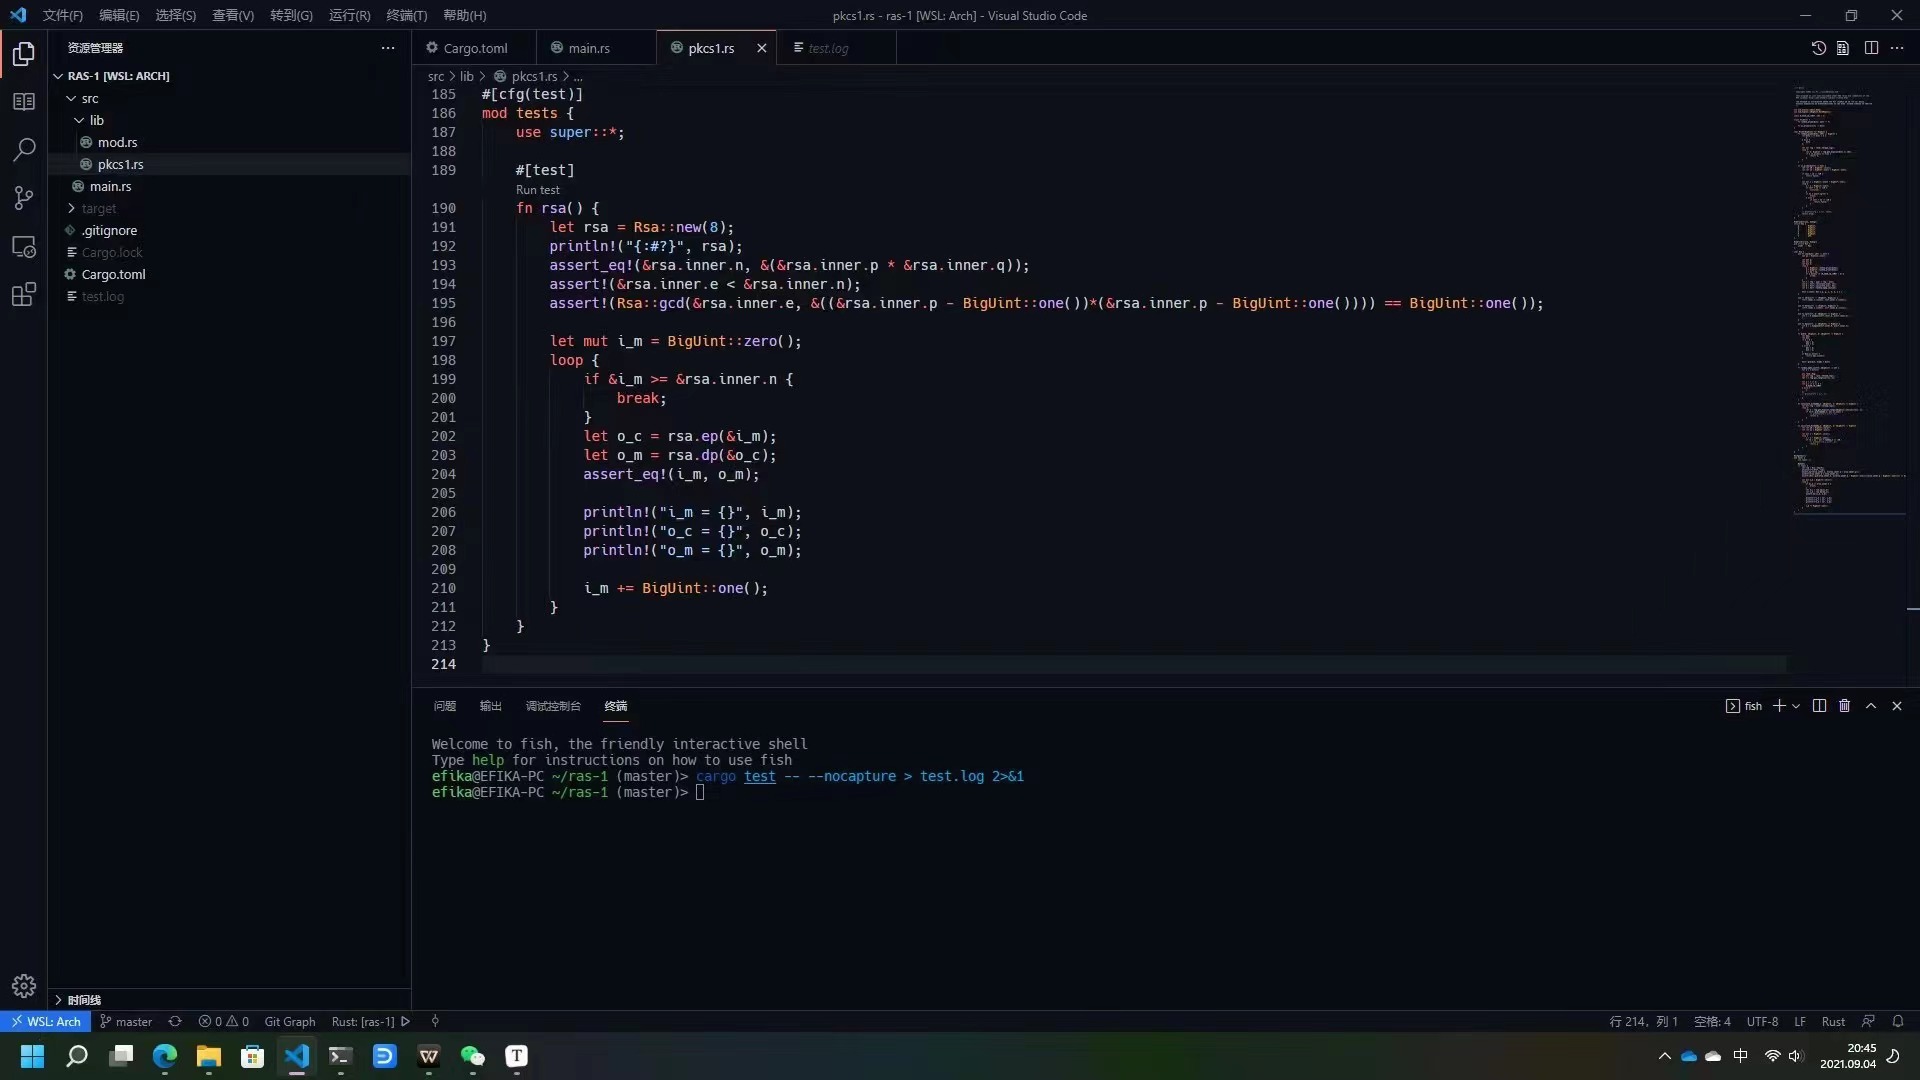Open main.rs in explorer tree
The image size is (1920, 1080).
(x=110, y=186)
